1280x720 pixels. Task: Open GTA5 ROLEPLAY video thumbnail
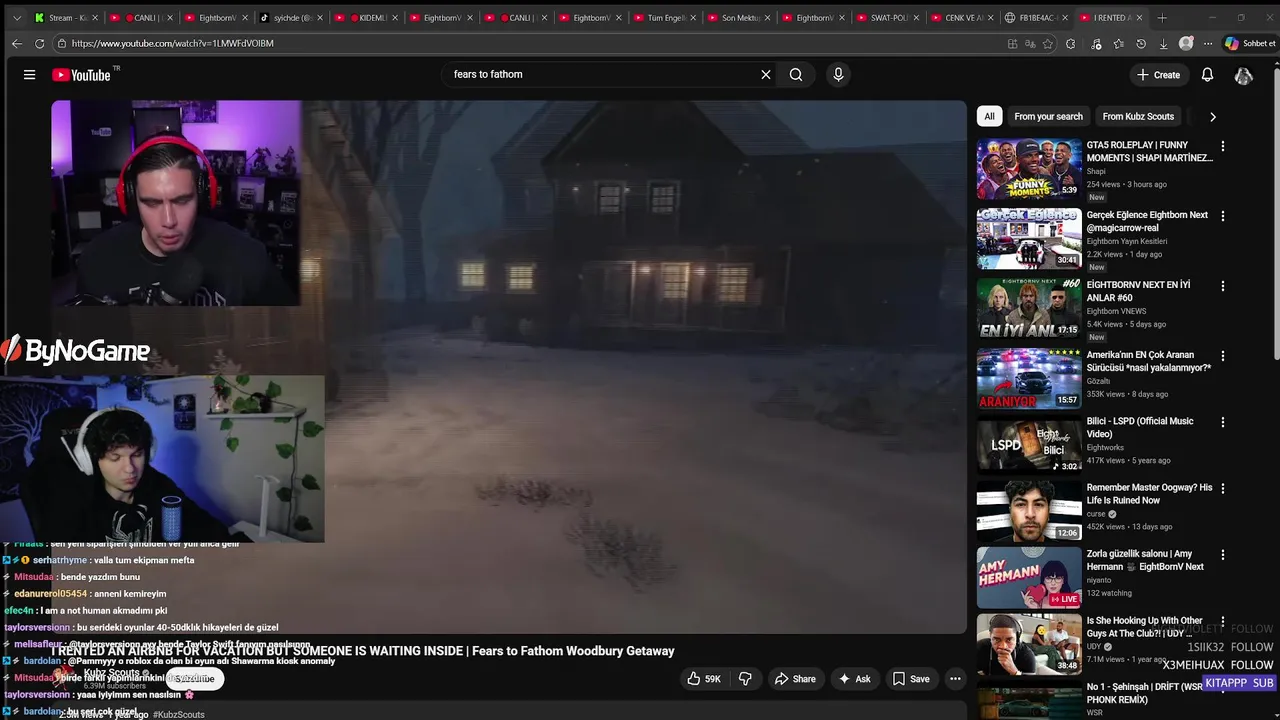click(1029, 169)
